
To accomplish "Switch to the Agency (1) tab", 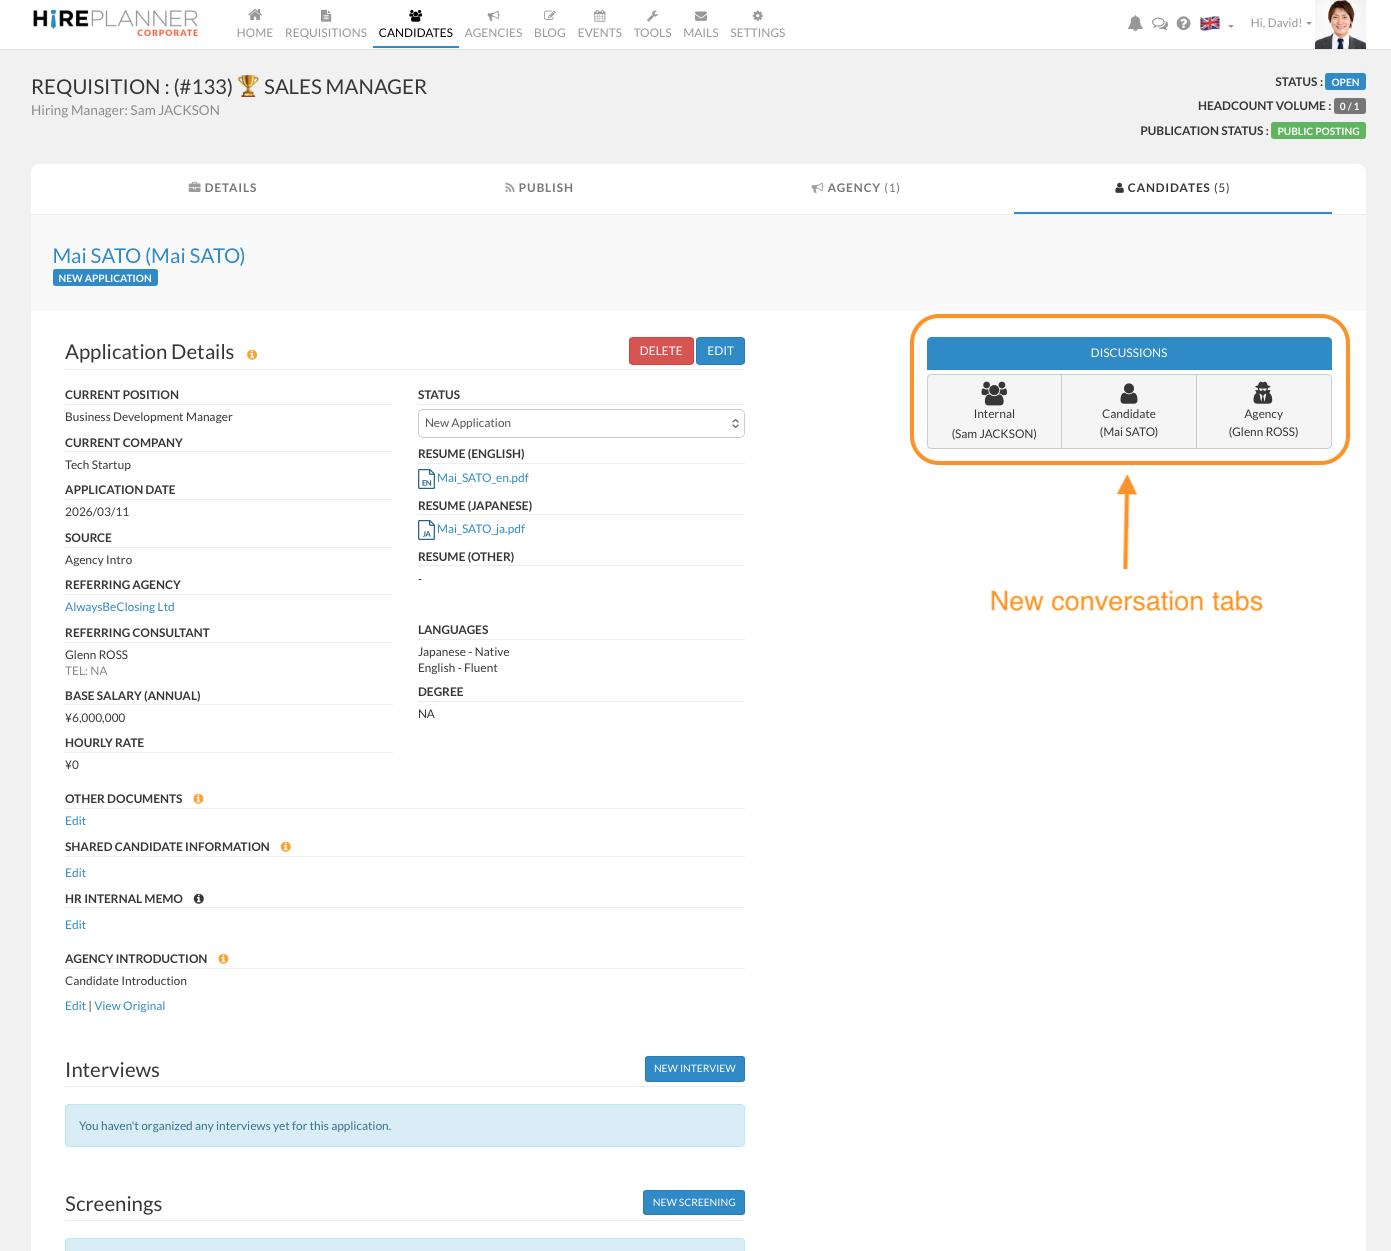I will [855, 188].
